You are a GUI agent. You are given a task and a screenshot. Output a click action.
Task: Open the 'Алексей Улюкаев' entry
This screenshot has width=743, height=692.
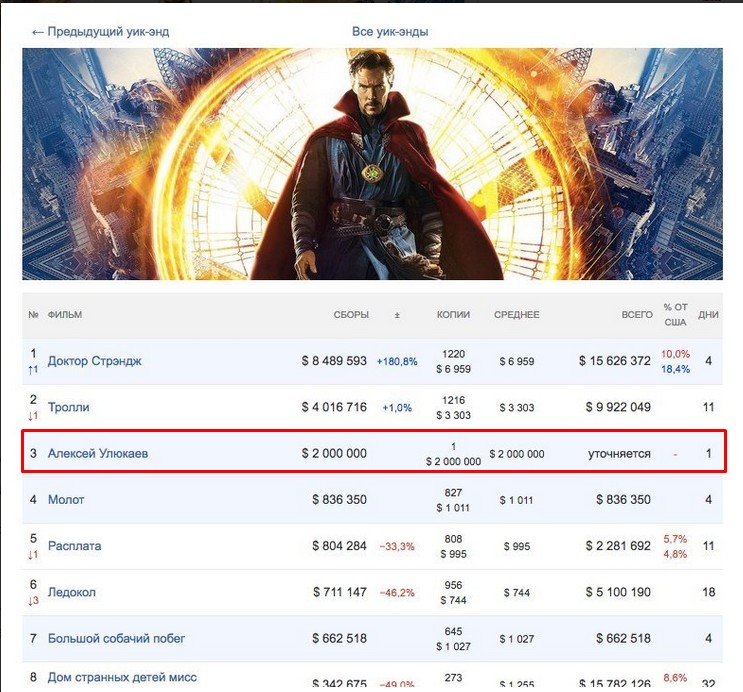98,453
